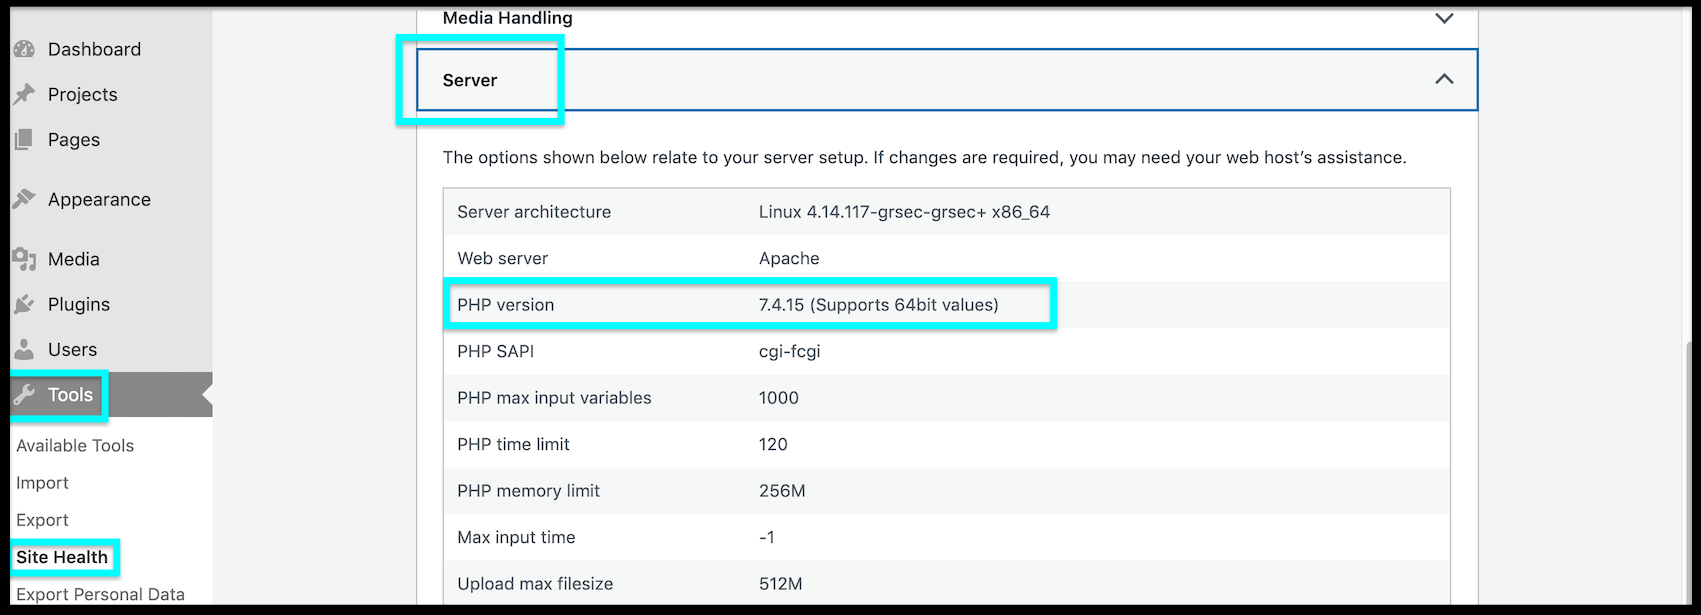
Task: Click the Pages stacked-sheets icon
Action: point(24,140)
